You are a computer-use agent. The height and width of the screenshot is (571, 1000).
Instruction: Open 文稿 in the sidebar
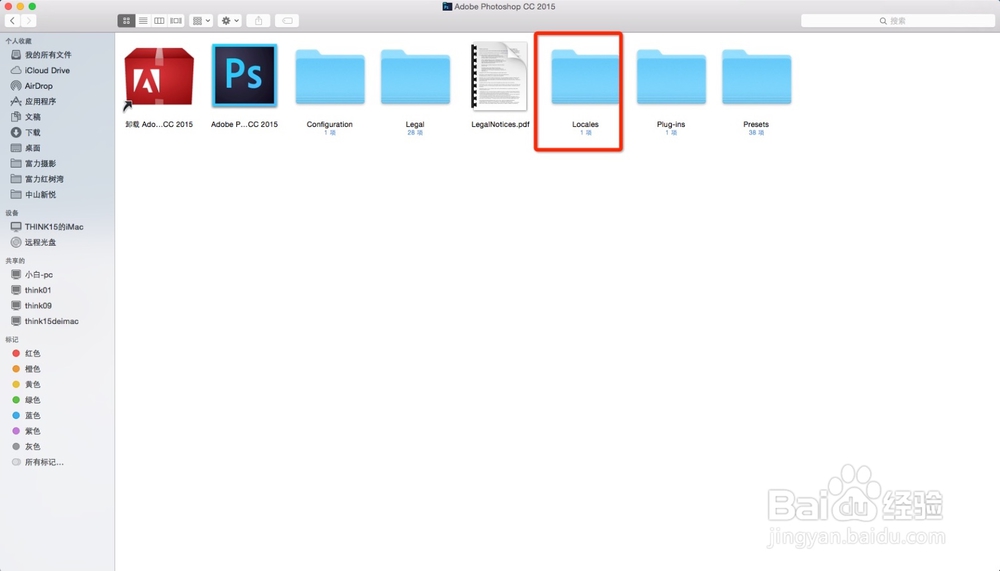(33, 117)
